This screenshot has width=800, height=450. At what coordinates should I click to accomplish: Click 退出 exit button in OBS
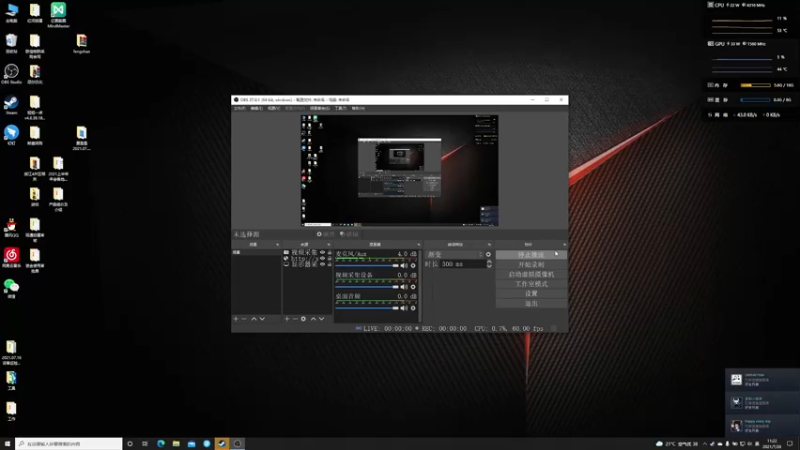point(531,303)
